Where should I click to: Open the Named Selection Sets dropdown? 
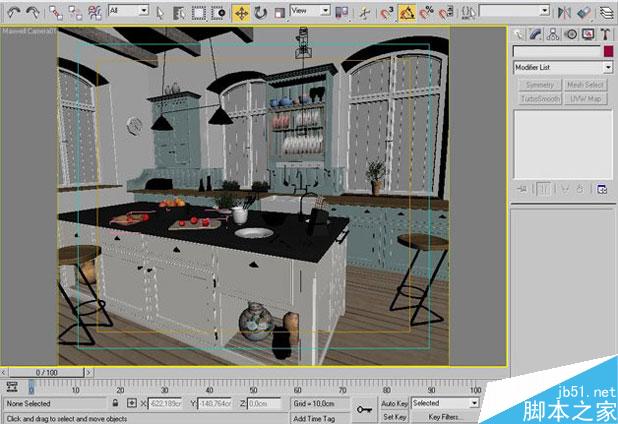[514, 11]
